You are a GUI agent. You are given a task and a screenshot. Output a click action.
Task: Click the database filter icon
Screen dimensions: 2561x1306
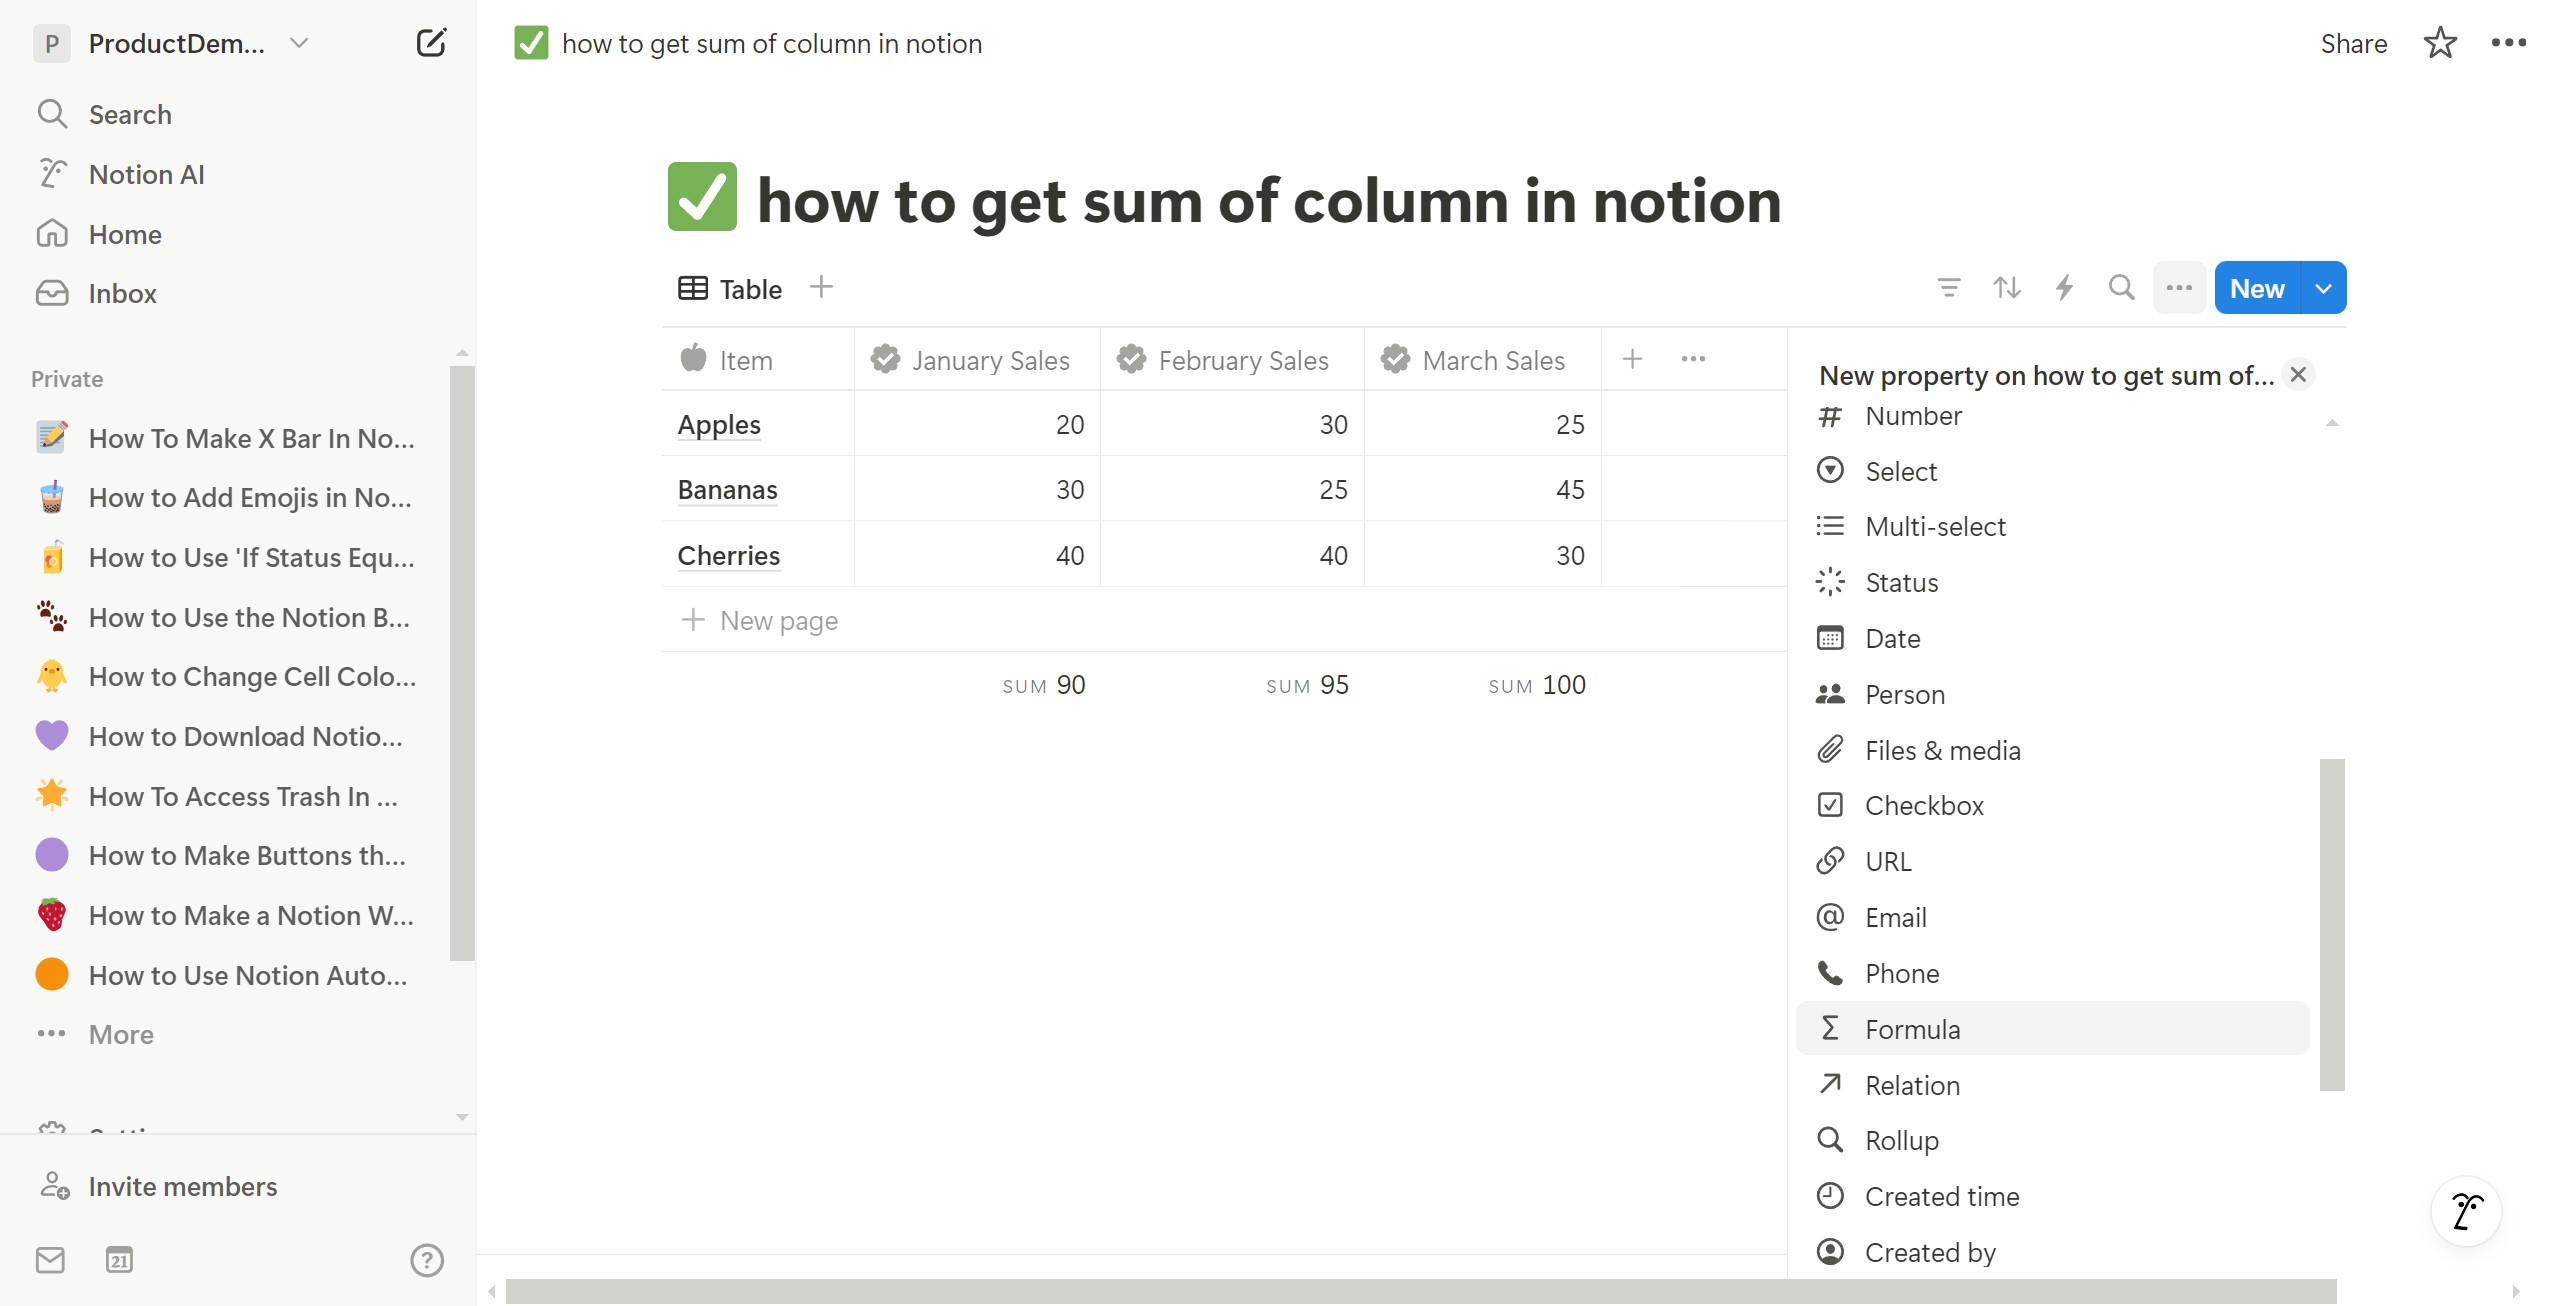tap(1948, 288)
